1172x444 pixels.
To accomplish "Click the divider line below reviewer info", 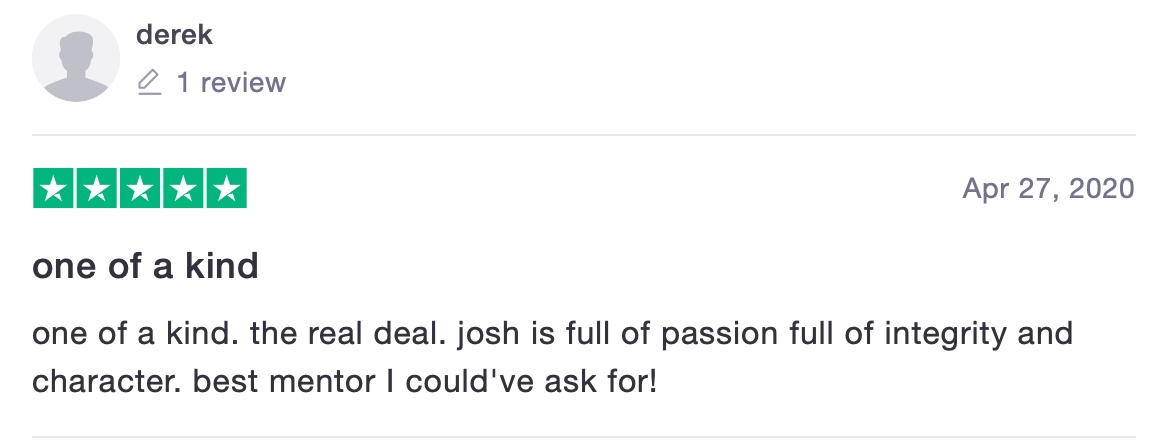I will 584,135.
